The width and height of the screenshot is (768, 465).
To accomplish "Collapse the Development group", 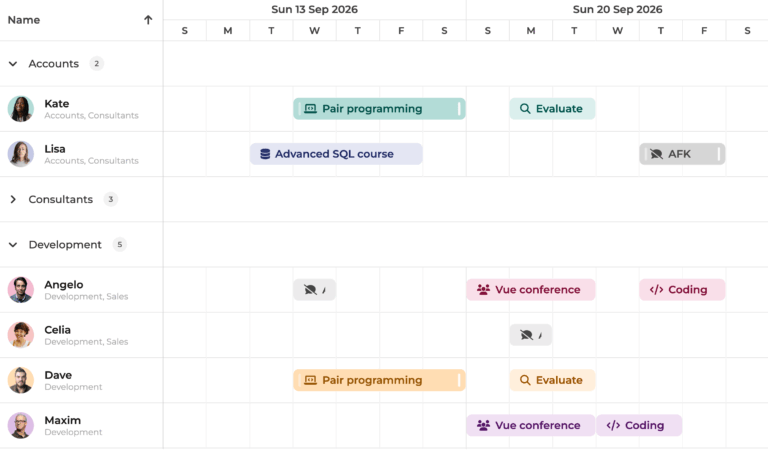I will pos(13,245).
